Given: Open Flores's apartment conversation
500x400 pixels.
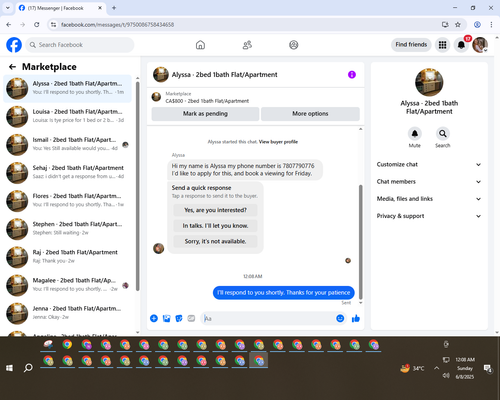Looking at the screenshot, I should [68, 201].
